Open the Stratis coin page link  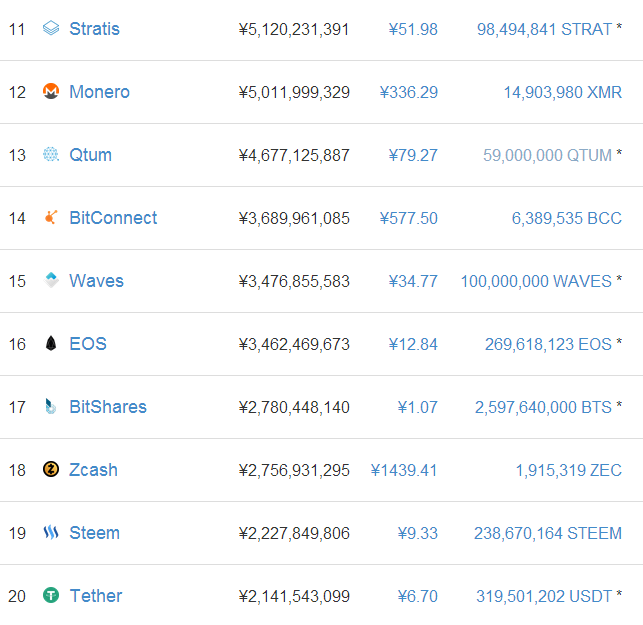pyautogui.click(x=94, y=29)
